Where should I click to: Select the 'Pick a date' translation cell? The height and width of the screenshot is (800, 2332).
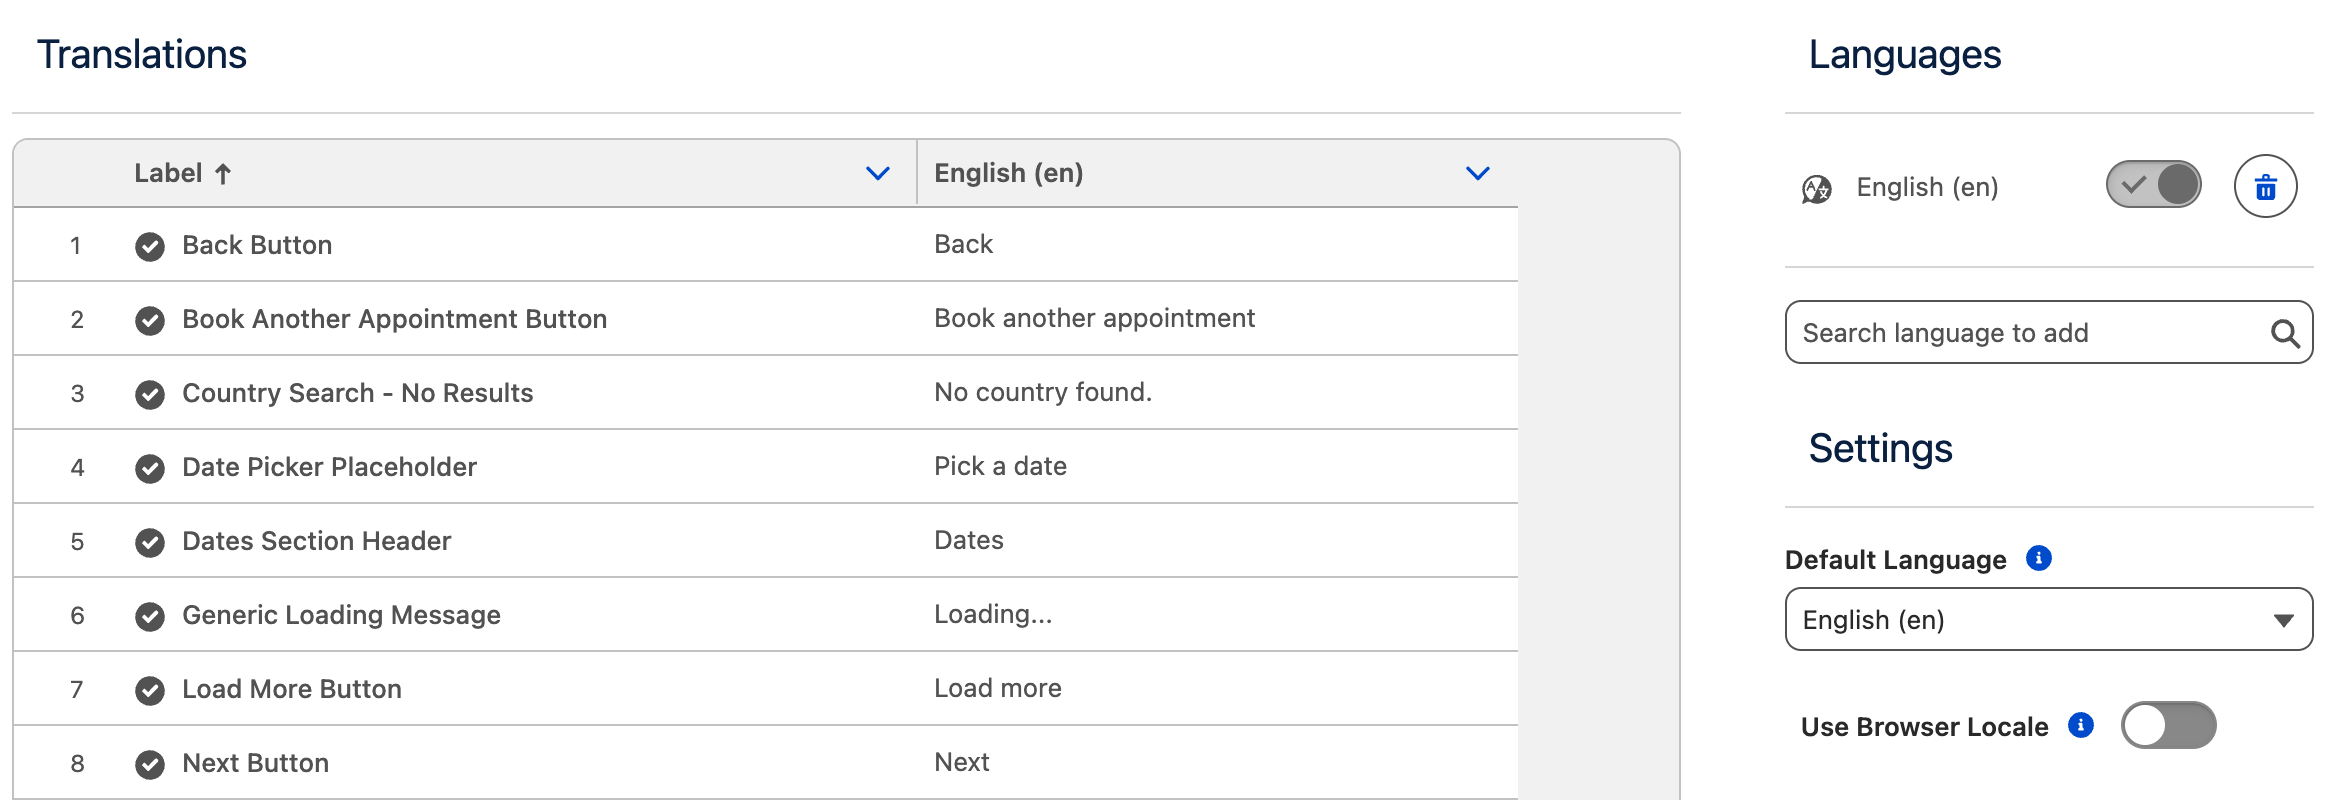pyautogui.click(x=1217, y=467)
